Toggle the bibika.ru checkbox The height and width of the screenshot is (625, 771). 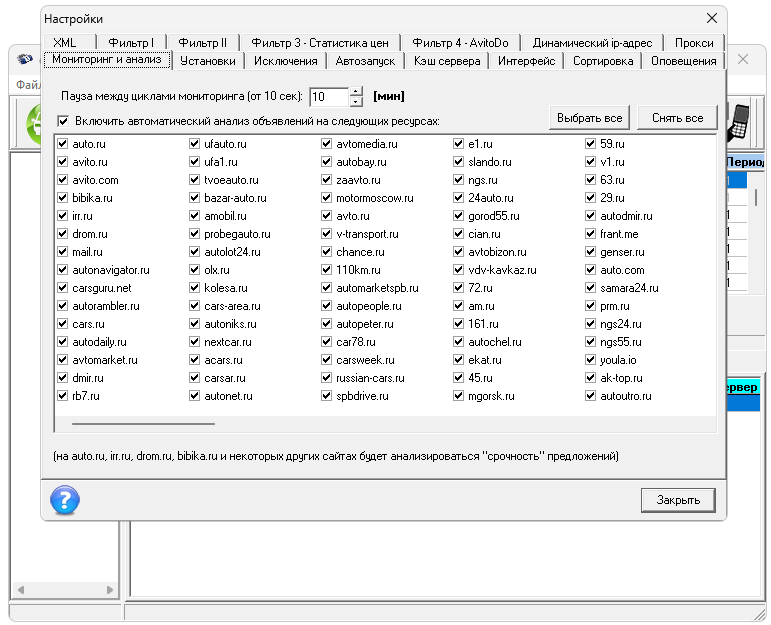[62, 198]
